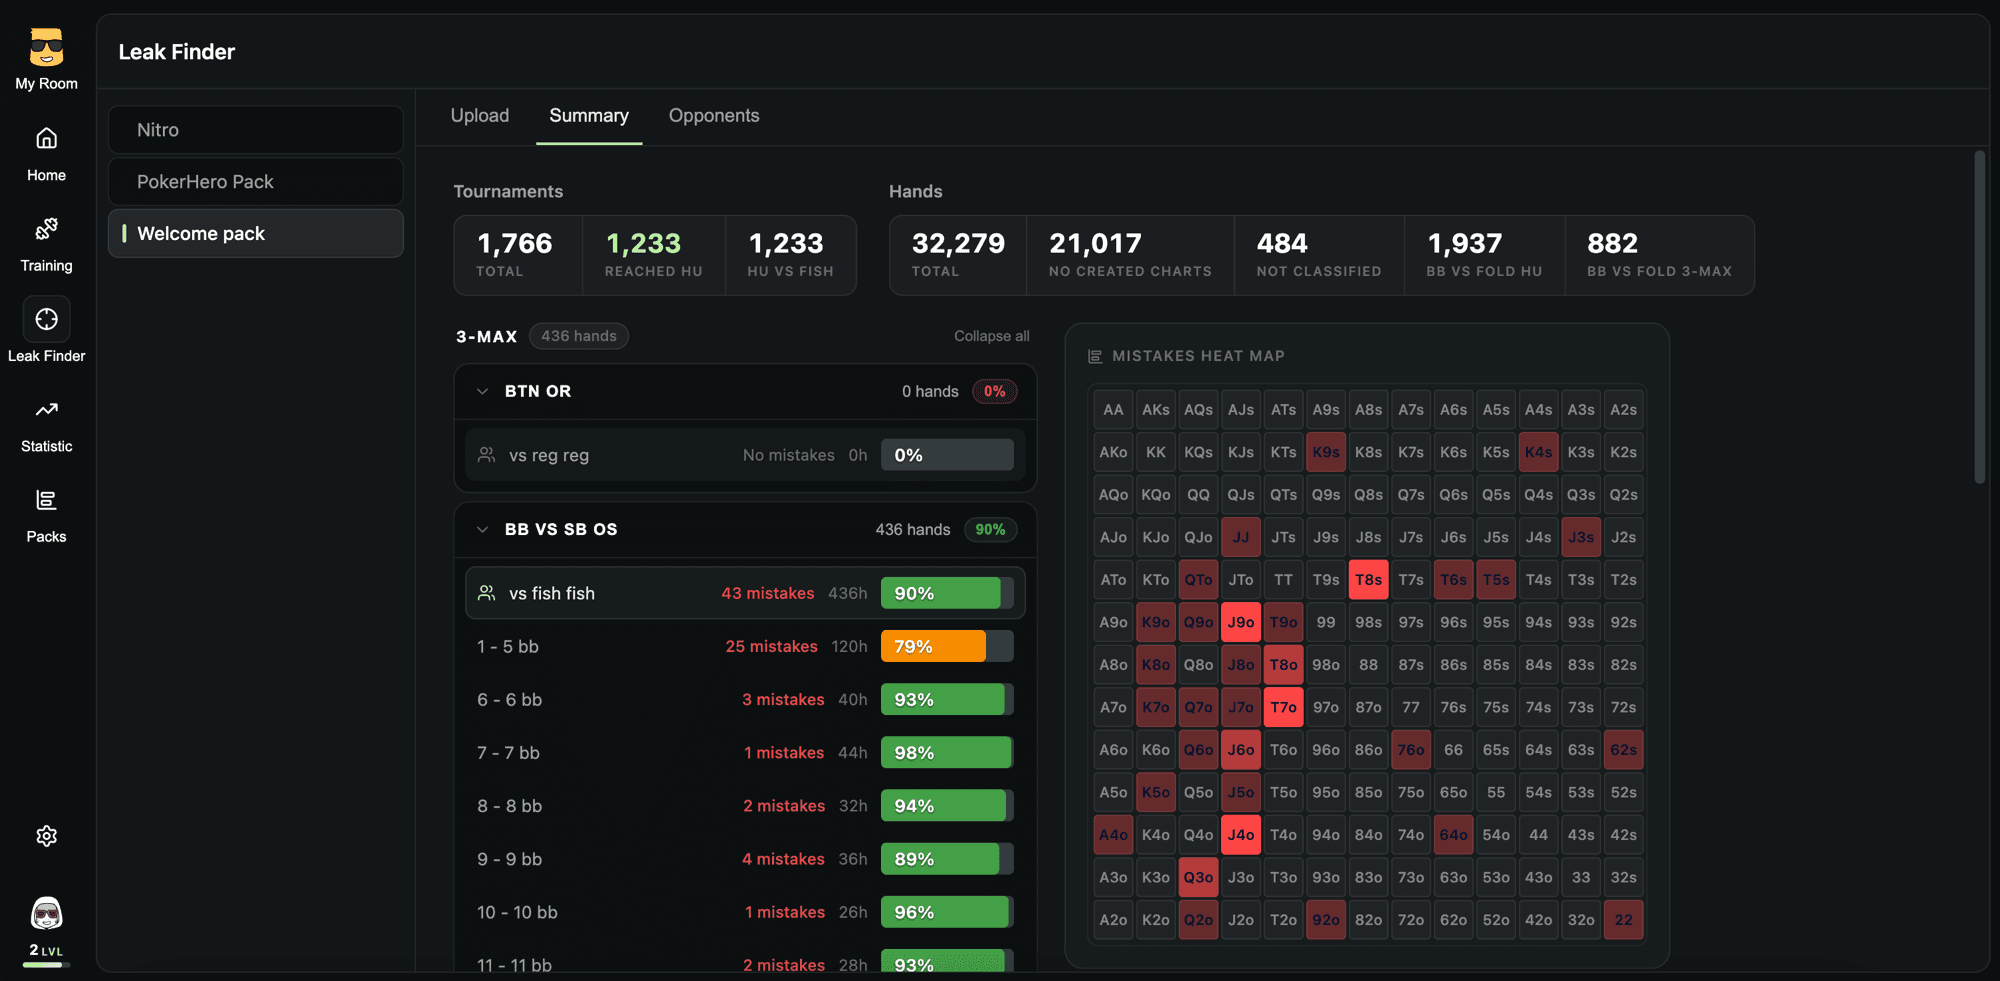Switch to the Opponents tab

click(x=714, y=116)
